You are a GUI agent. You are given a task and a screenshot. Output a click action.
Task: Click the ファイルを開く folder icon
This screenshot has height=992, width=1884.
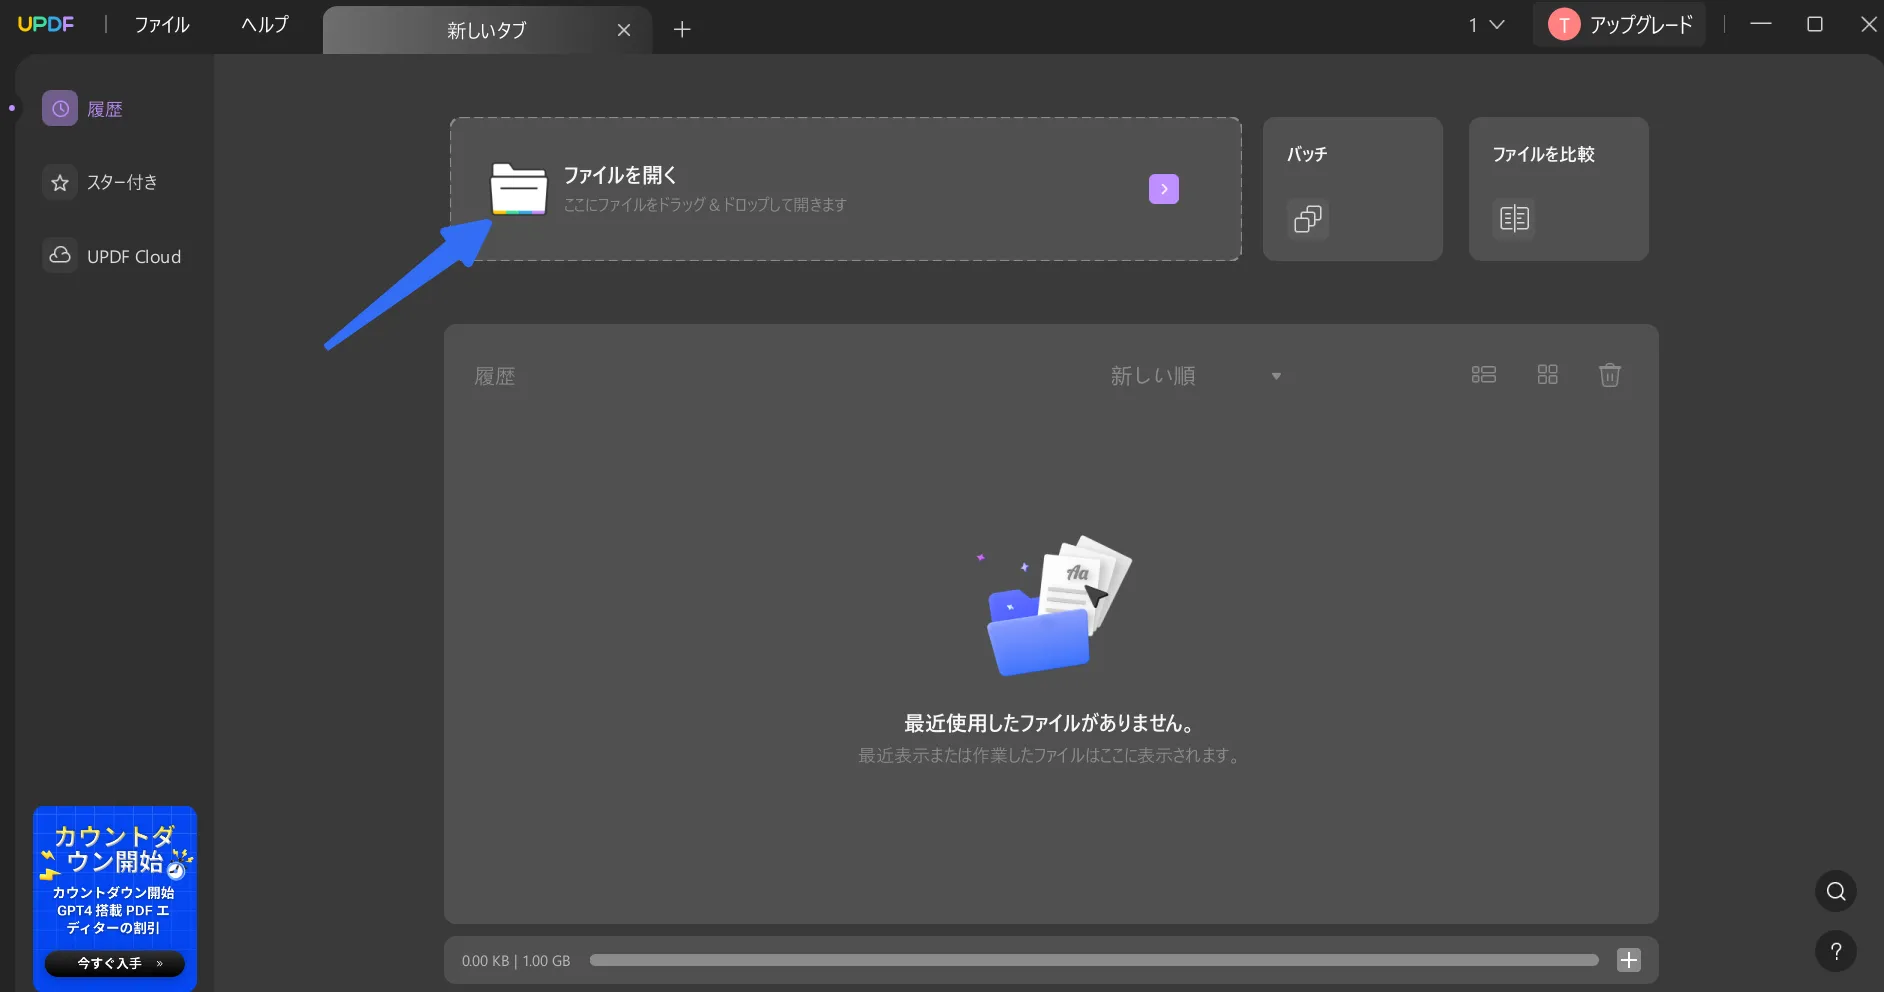pos(518,189)
